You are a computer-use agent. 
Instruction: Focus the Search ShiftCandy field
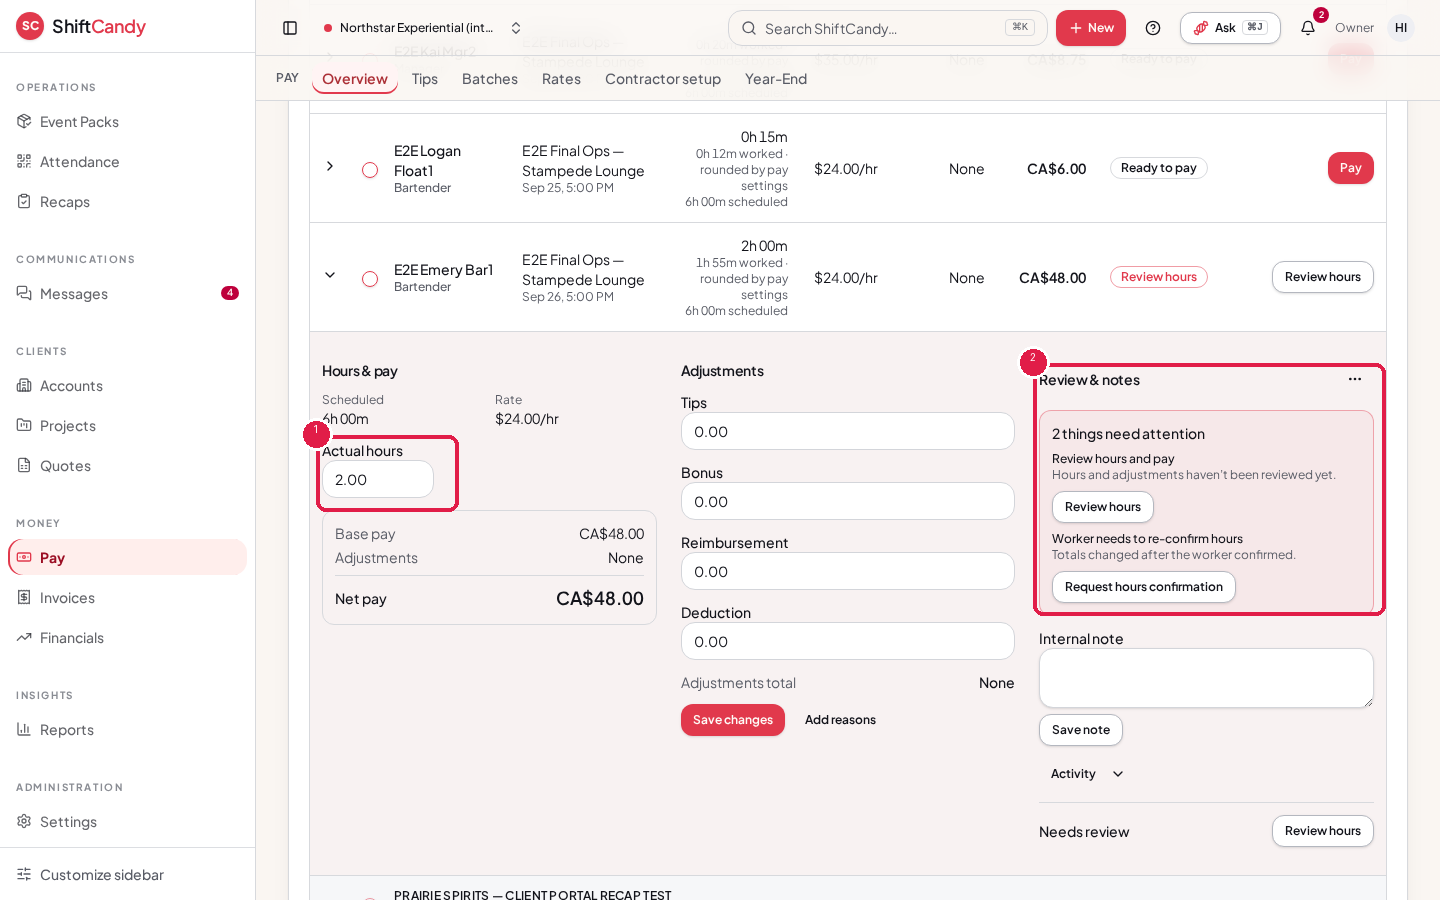click(888, 28)
